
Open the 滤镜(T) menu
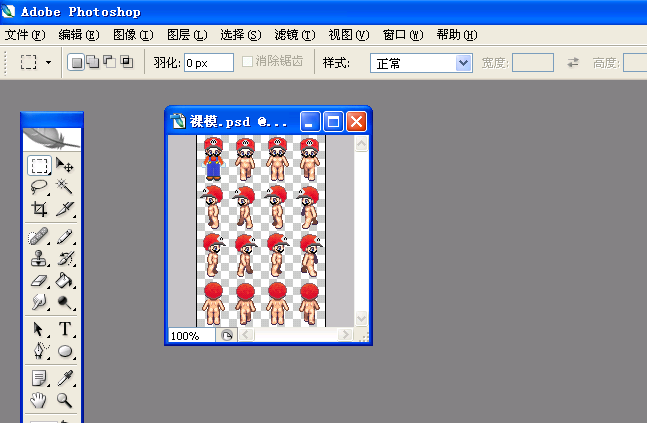tap(295, 35)
